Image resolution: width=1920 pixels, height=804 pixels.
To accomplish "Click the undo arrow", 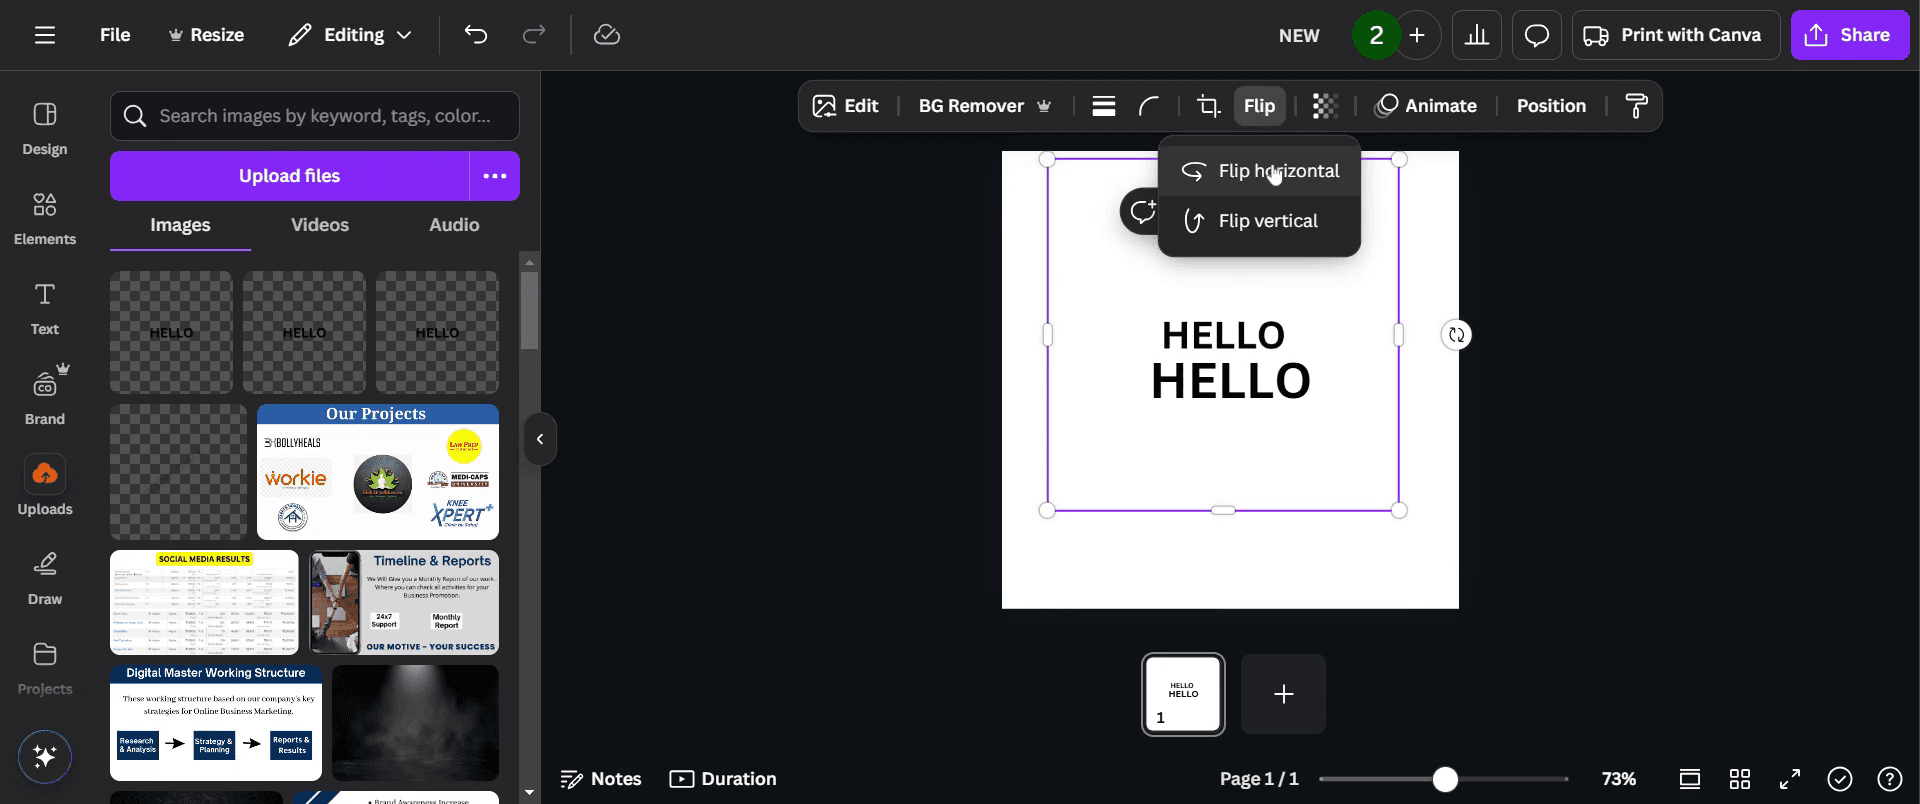I will [476, 35].
